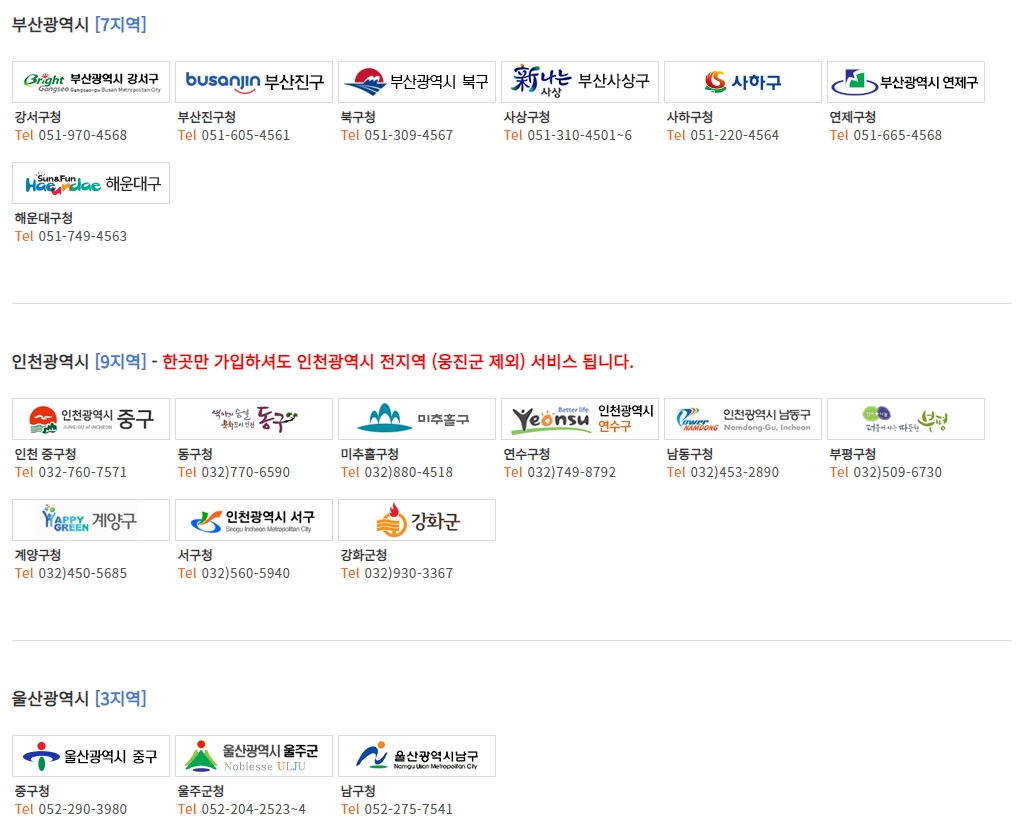Click phone number 032)930-3367
The height and width of the screenshot is (827, 1030).
pos(409,573)
